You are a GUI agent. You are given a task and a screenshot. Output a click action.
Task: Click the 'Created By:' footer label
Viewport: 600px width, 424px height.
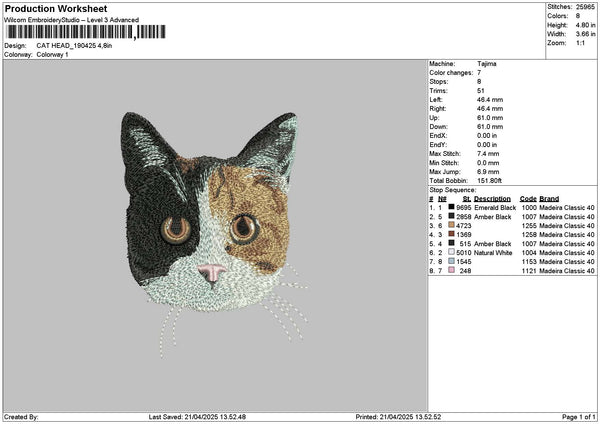click(21, 417)
